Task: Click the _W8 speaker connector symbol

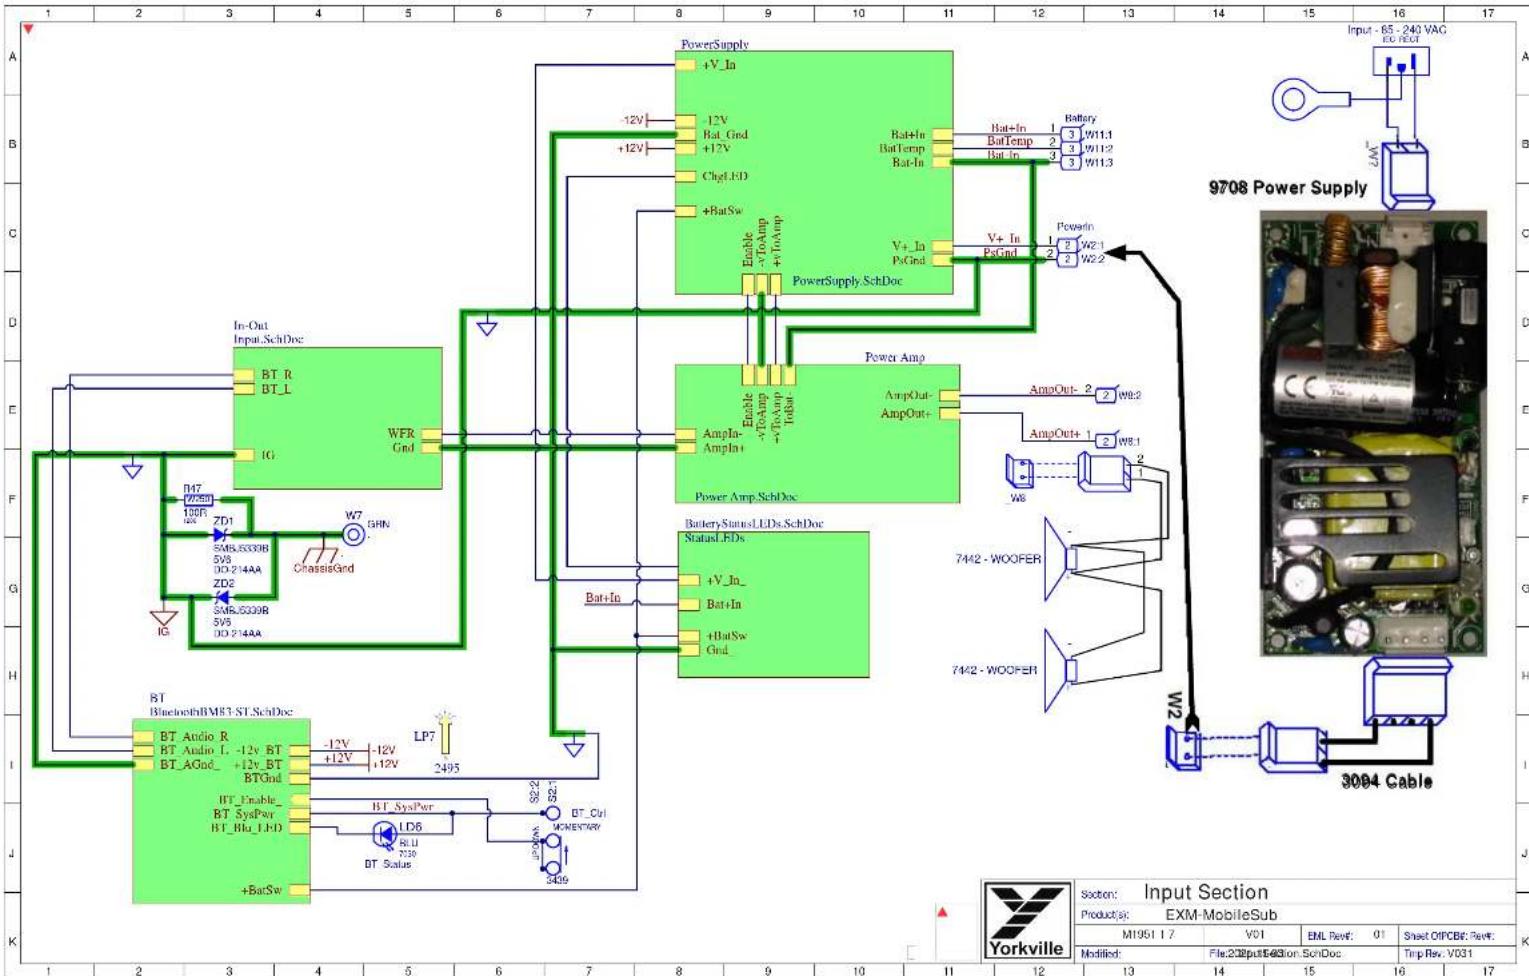Action: pyautogui.click(x=1020, y=470)
